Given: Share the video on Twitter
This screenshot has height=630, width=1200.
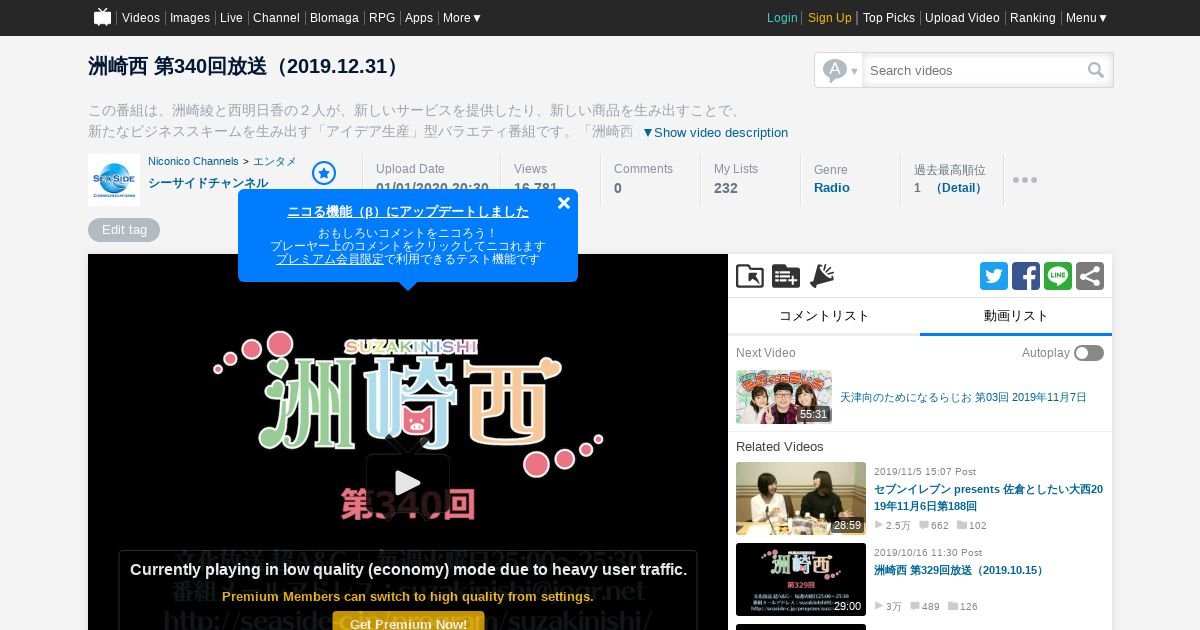Looking at the screenshot, I should click(x=994, y=276).
